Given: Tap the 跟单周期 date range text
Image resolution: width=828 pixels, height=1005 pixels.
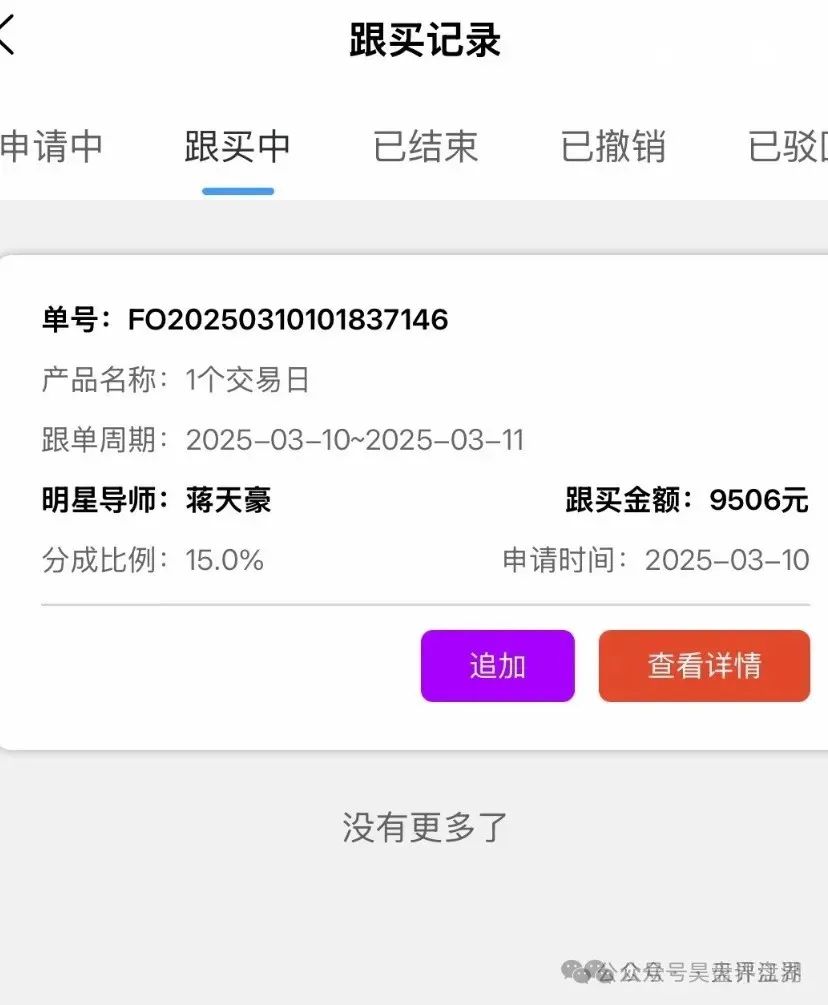Looking at the screenshot, I should pyautogui.click(x=355, y=440).
